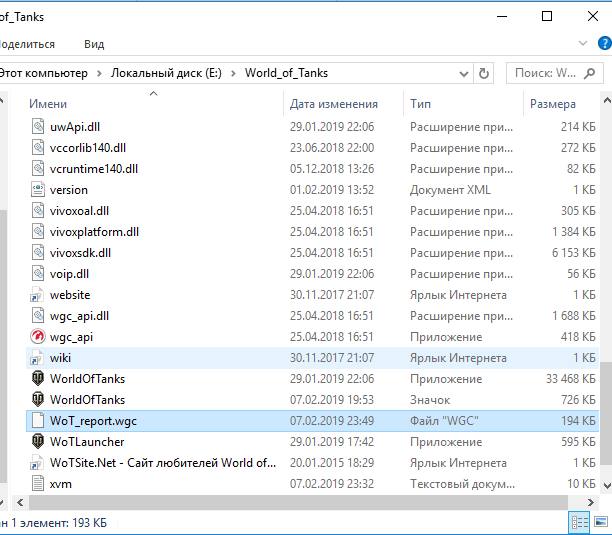Screen dimensions: 612x535
Task: Refresh the folder with the reload icon
Action: pyautogui.click(x=485, y=73)
